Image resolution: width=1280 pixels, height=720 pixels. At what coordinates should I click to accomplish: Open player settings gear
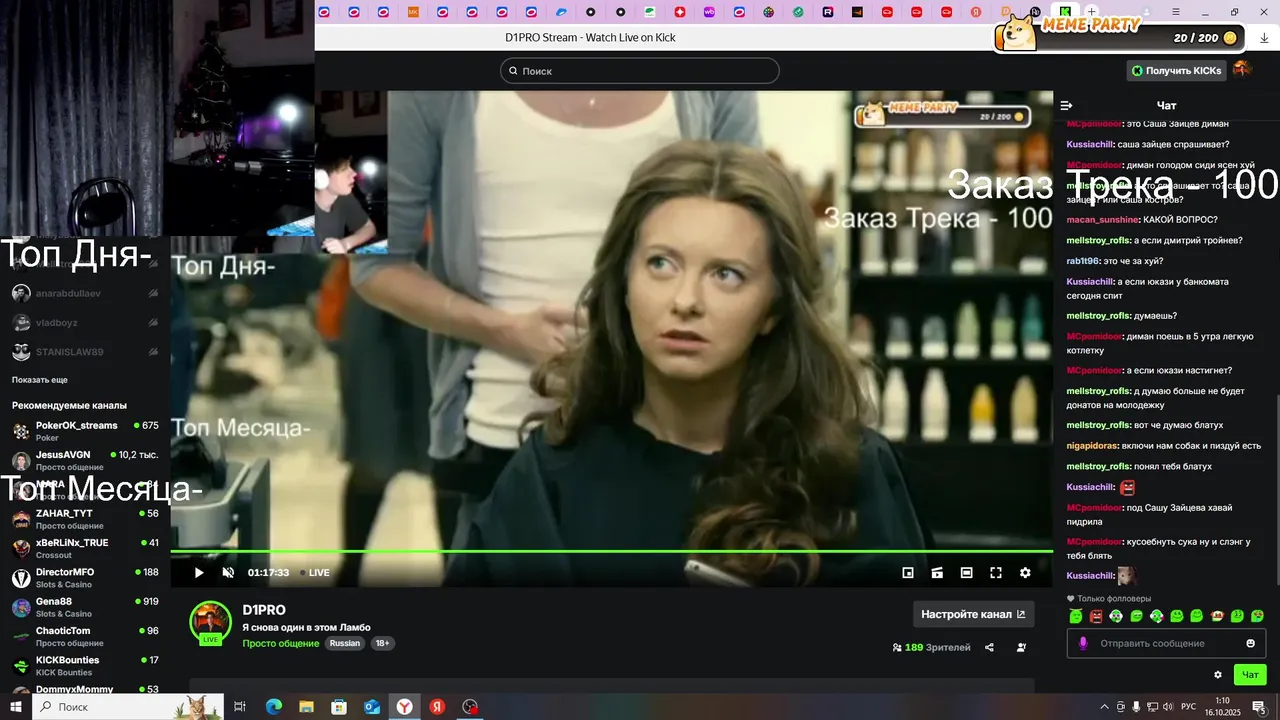point(1025,573)
